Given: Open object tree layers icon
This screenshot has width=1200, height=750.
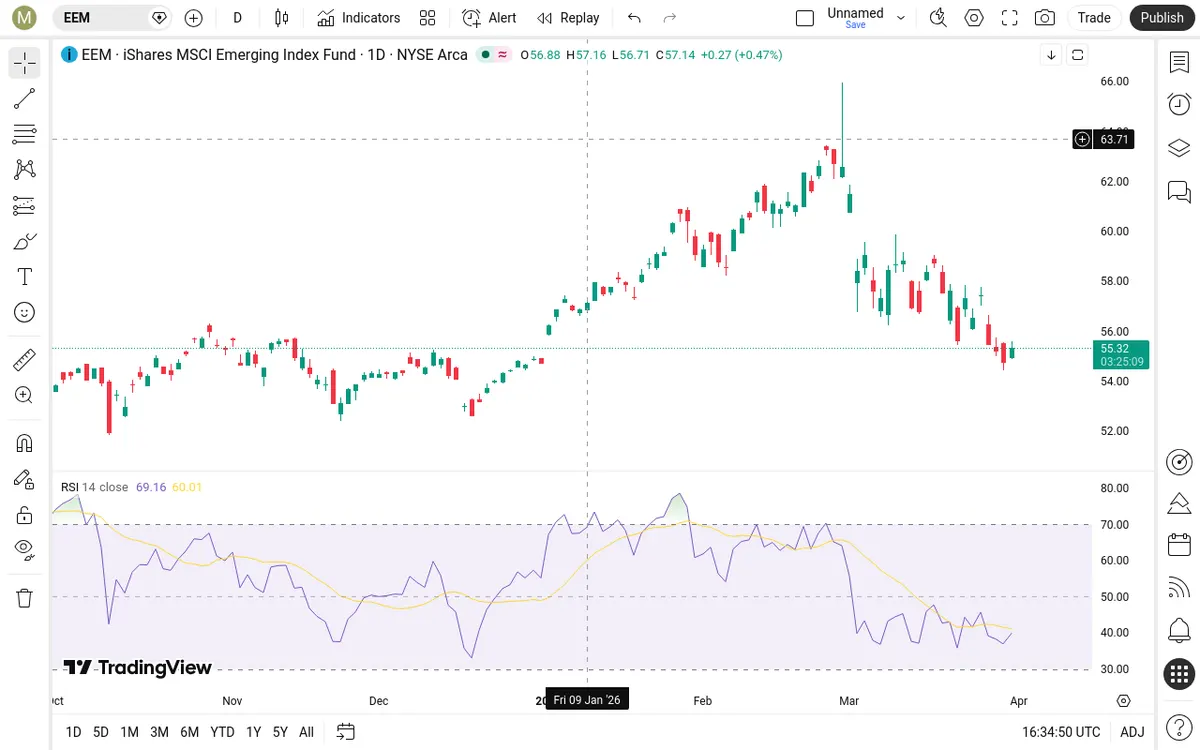Looking at the screenshot, I should (1179, 148).
